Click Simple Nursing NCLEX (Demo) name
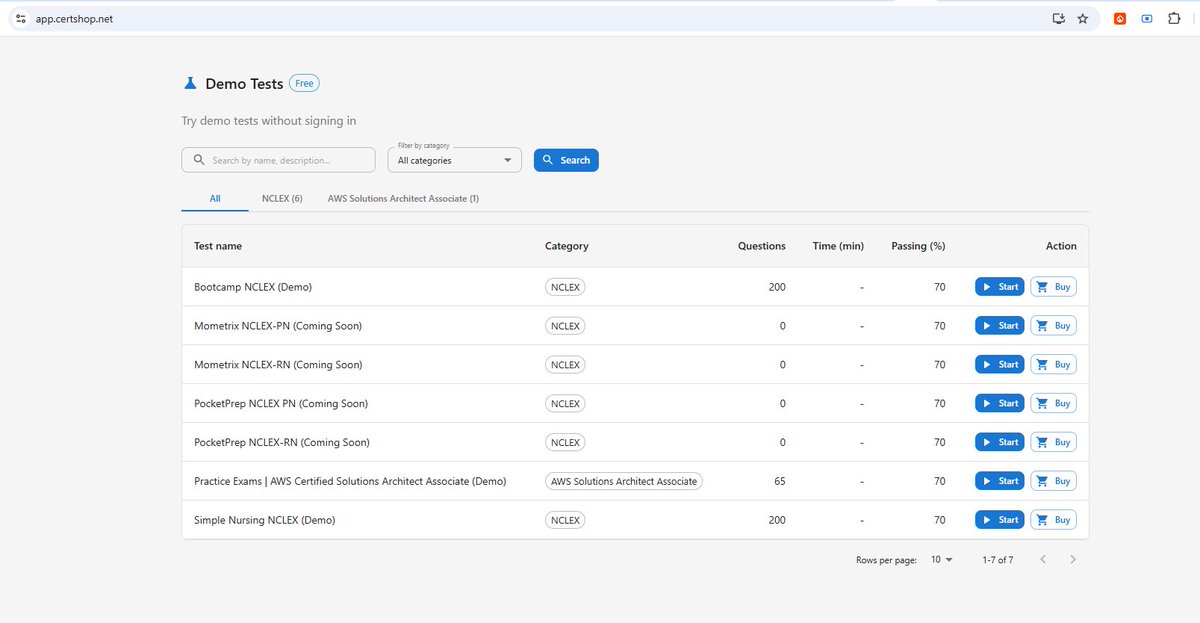The width and height of the screenshot is (1200, 623). (x=265, y=520)
